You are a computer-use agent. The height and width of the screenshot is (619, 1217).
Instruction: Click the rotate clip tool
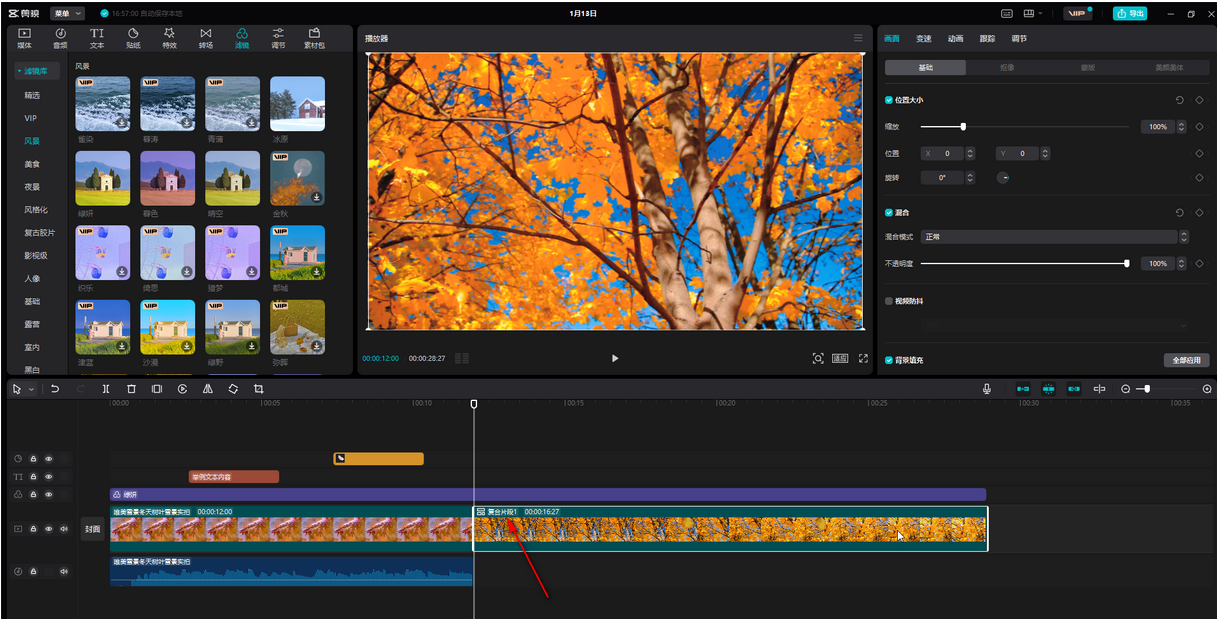pyautogui.click(x=233, y=389)
